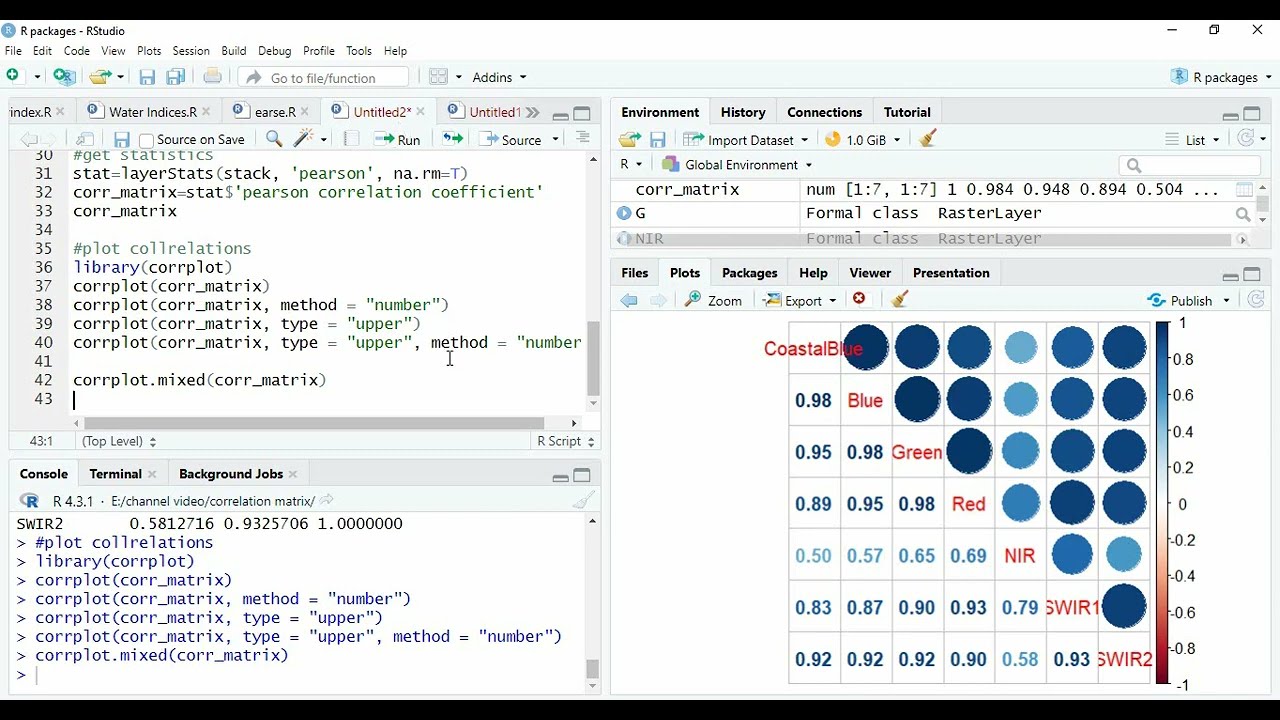The height and width of the screenshot is (720, 1280).
Task: Switch to the Packages tab
Action: (x=749, y=273)
